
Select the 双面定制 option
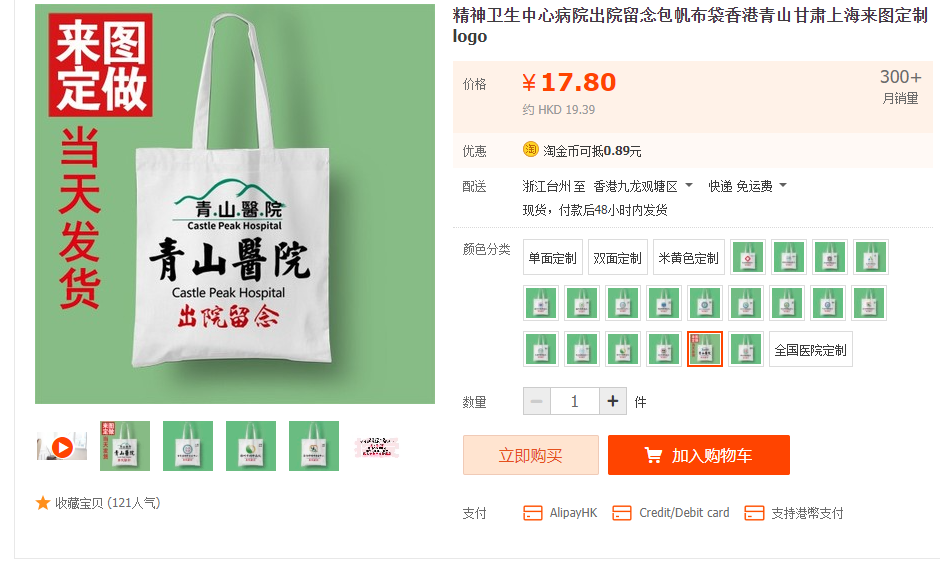point(617,258)
